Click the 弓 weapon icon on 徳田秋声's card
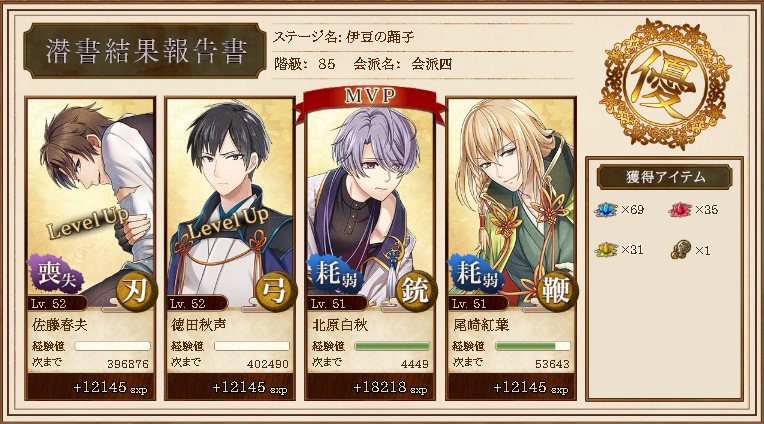The width and height of the screenshot is (764, 424). pyautogui.click(x=276, y=291)
